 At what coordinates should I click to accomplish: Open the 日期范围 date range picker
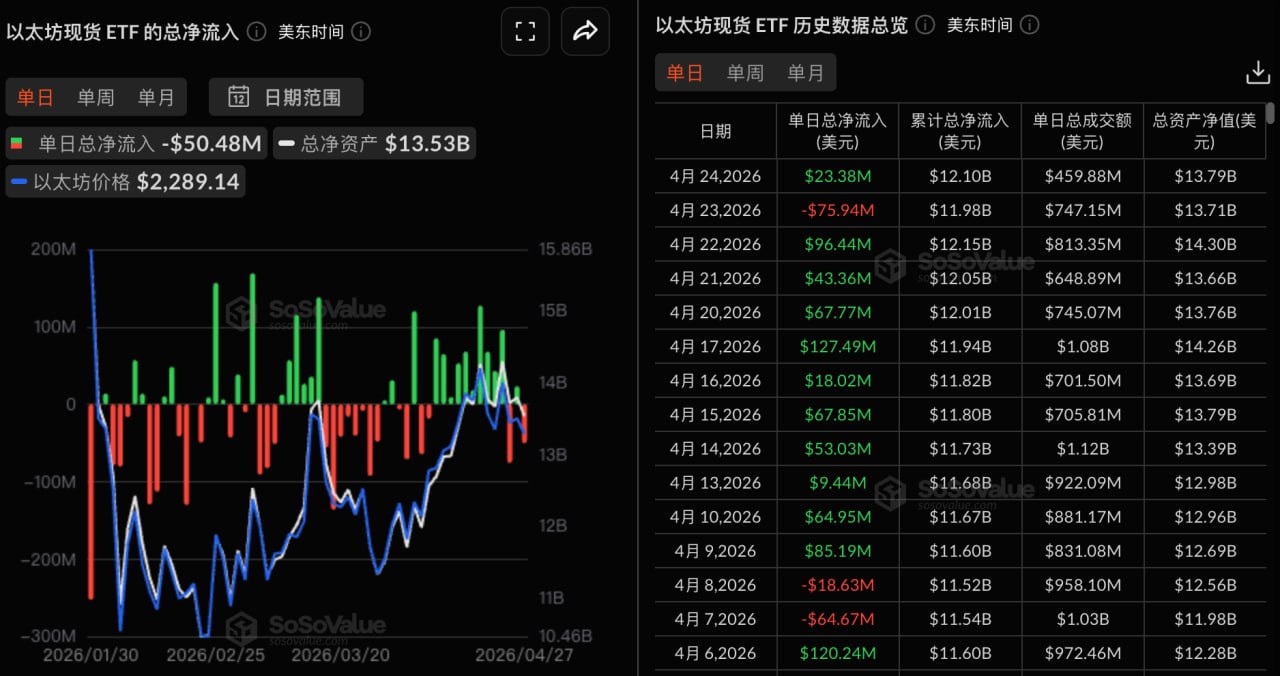[x=286, y=97]
